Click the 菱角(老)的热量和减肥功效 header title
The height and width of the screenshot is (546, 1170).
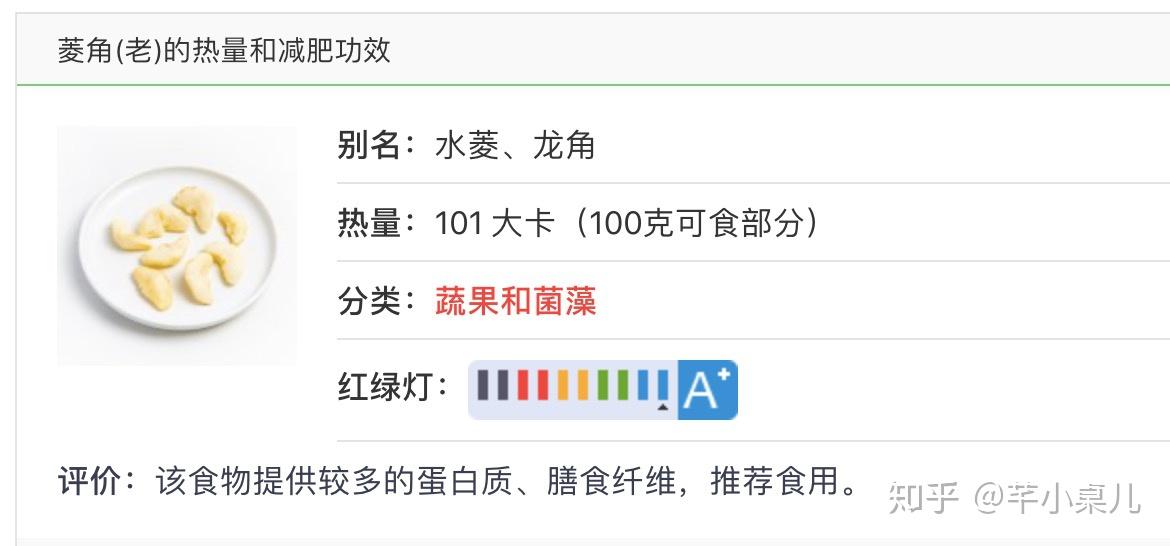pyautogui.click(x=224, y=51)
